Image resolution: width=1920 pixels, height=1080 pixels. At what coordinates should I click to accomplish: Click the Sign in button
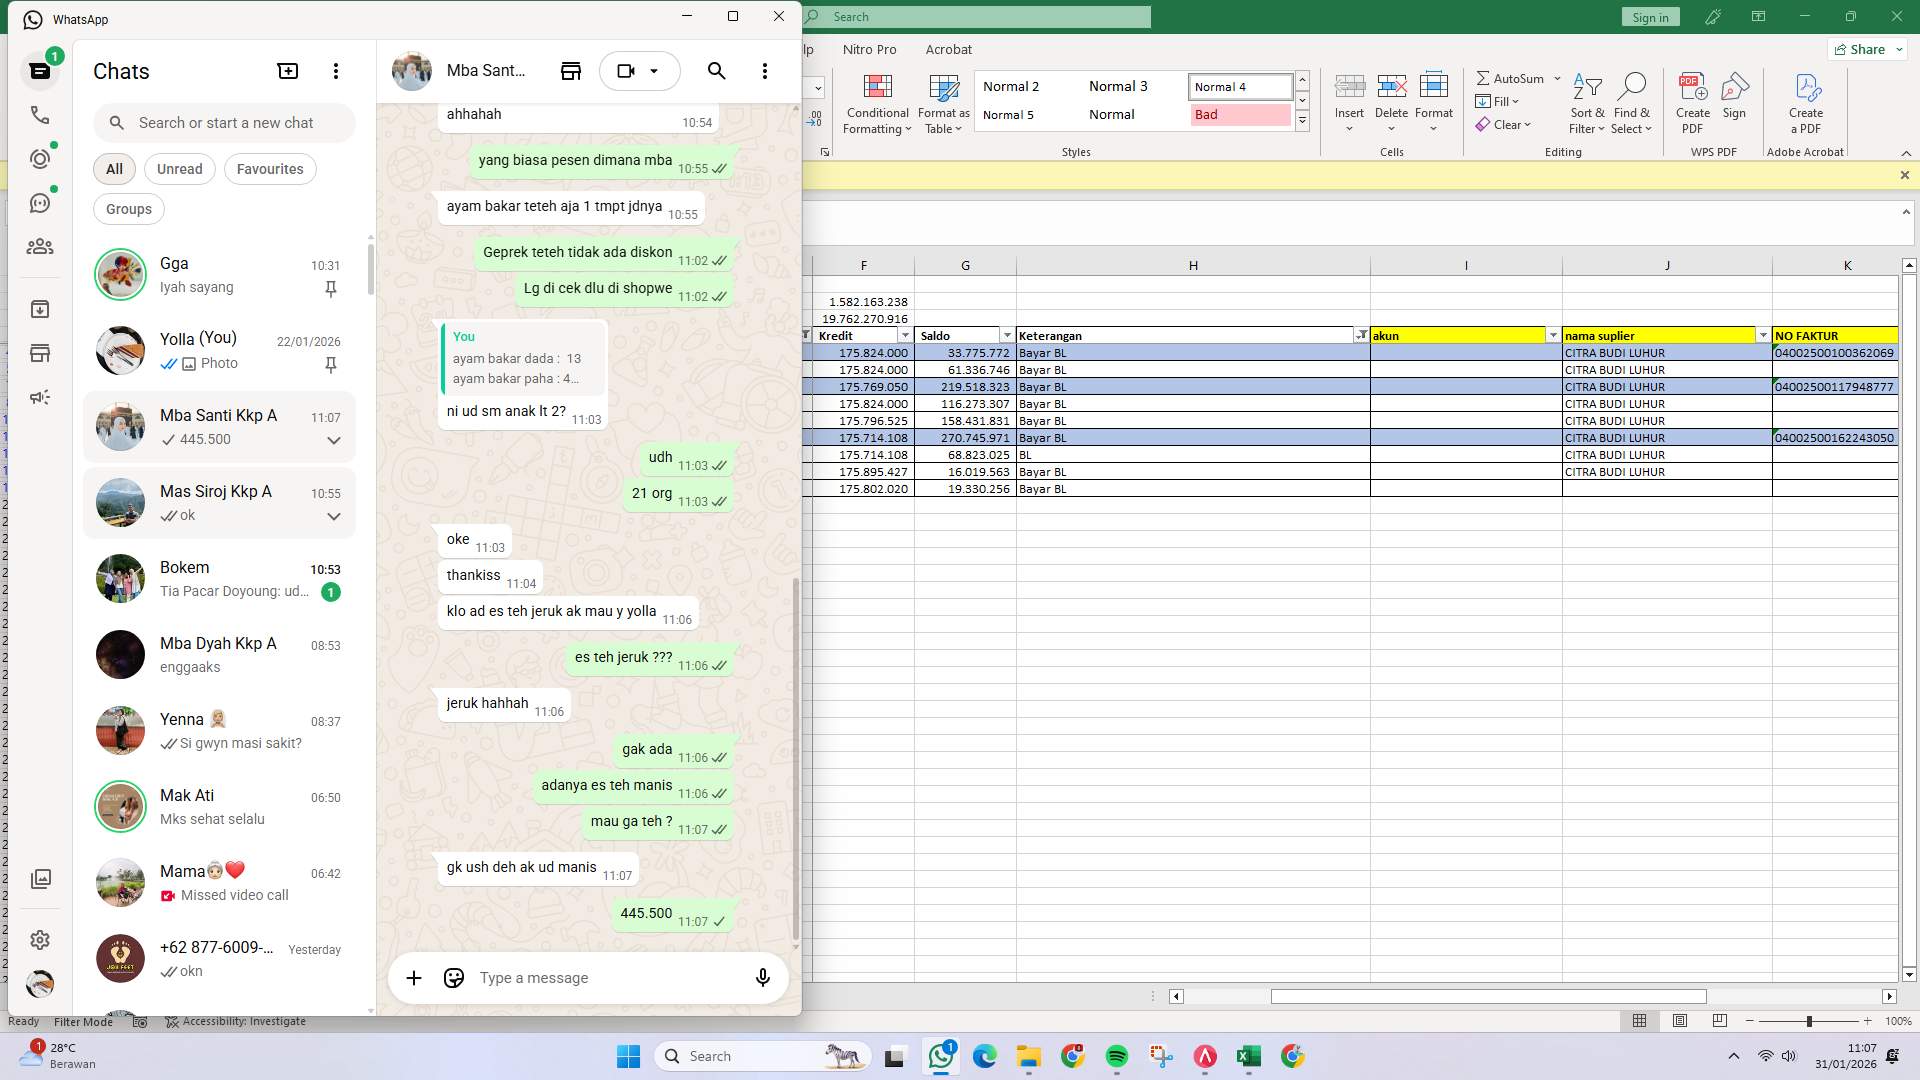click(x=1649, y=16)
